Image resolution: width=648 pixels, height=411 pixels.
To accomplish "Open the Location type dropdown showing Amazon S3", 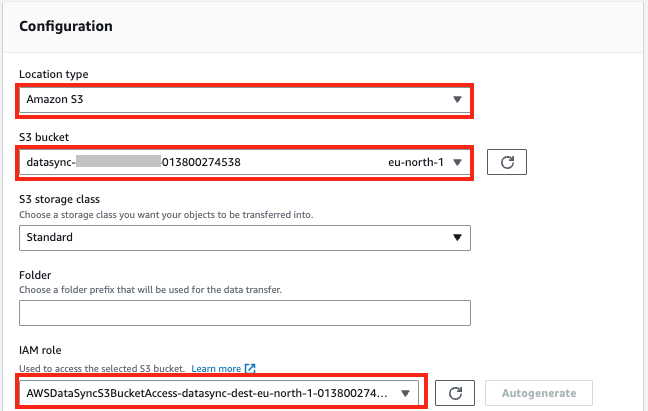I will [245, 100].
